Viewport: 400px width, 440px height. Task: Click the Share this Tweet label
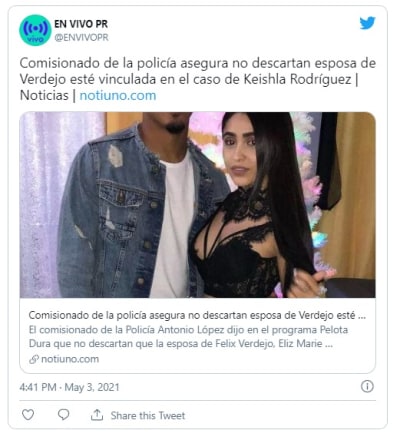tap(148, 415)
